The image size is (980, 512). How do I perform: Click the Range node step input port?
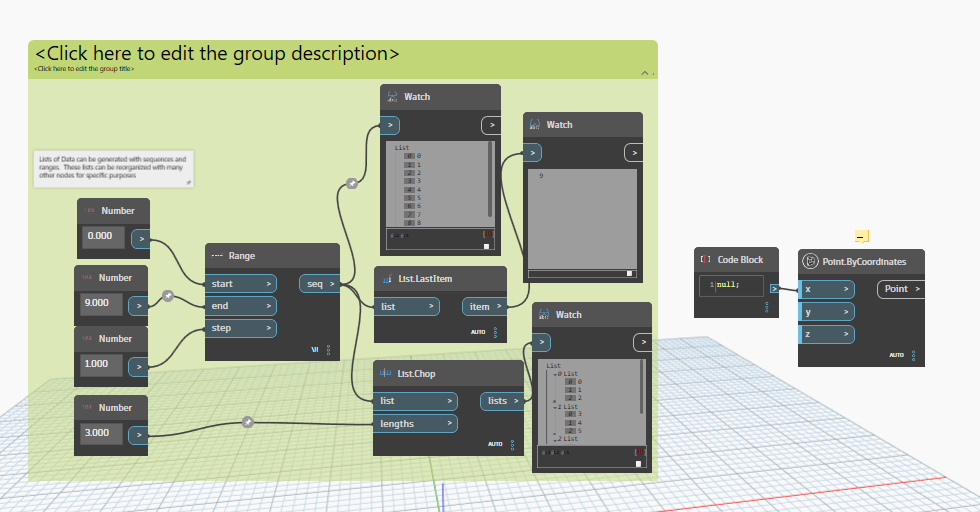tap(241, 328)
